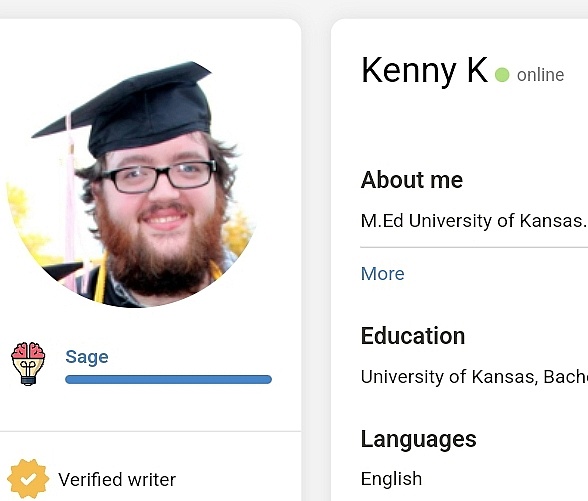Click the Education section heading

(x=413, y=336)
